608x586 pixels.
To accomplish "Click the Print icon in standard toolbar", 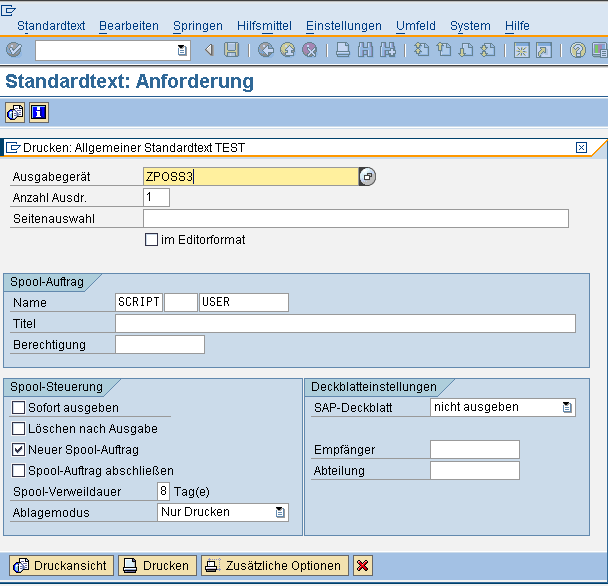I will (x=343, y=50).
